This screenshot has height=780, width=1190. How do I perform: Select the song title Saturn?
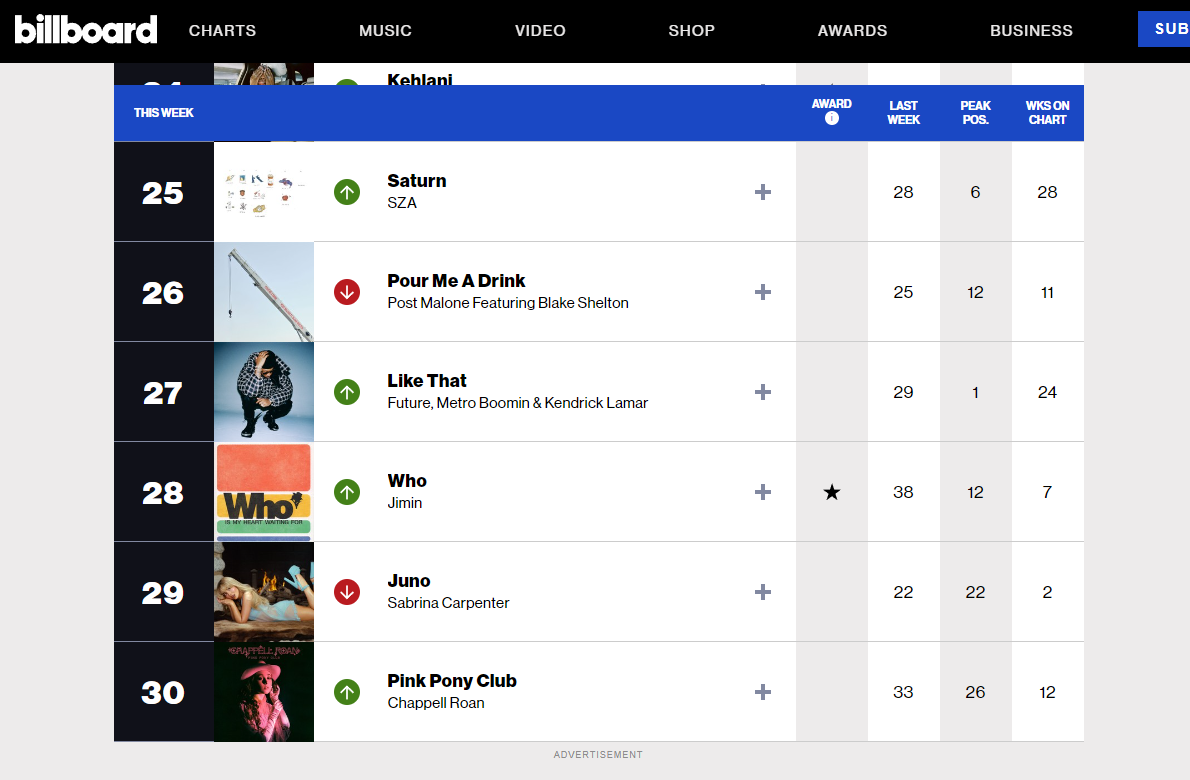point(417,181)
